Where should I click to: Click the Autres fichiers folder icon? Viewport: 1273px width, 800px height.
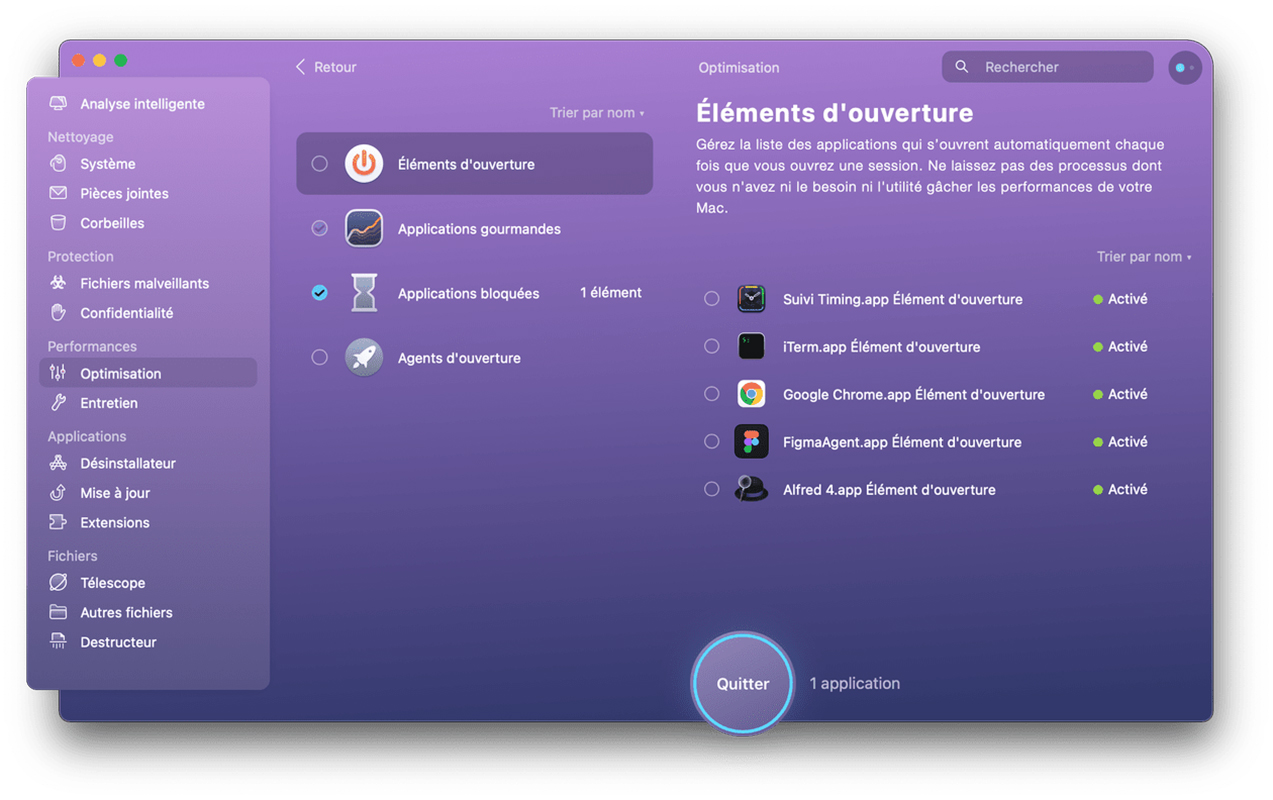[58, 612]
